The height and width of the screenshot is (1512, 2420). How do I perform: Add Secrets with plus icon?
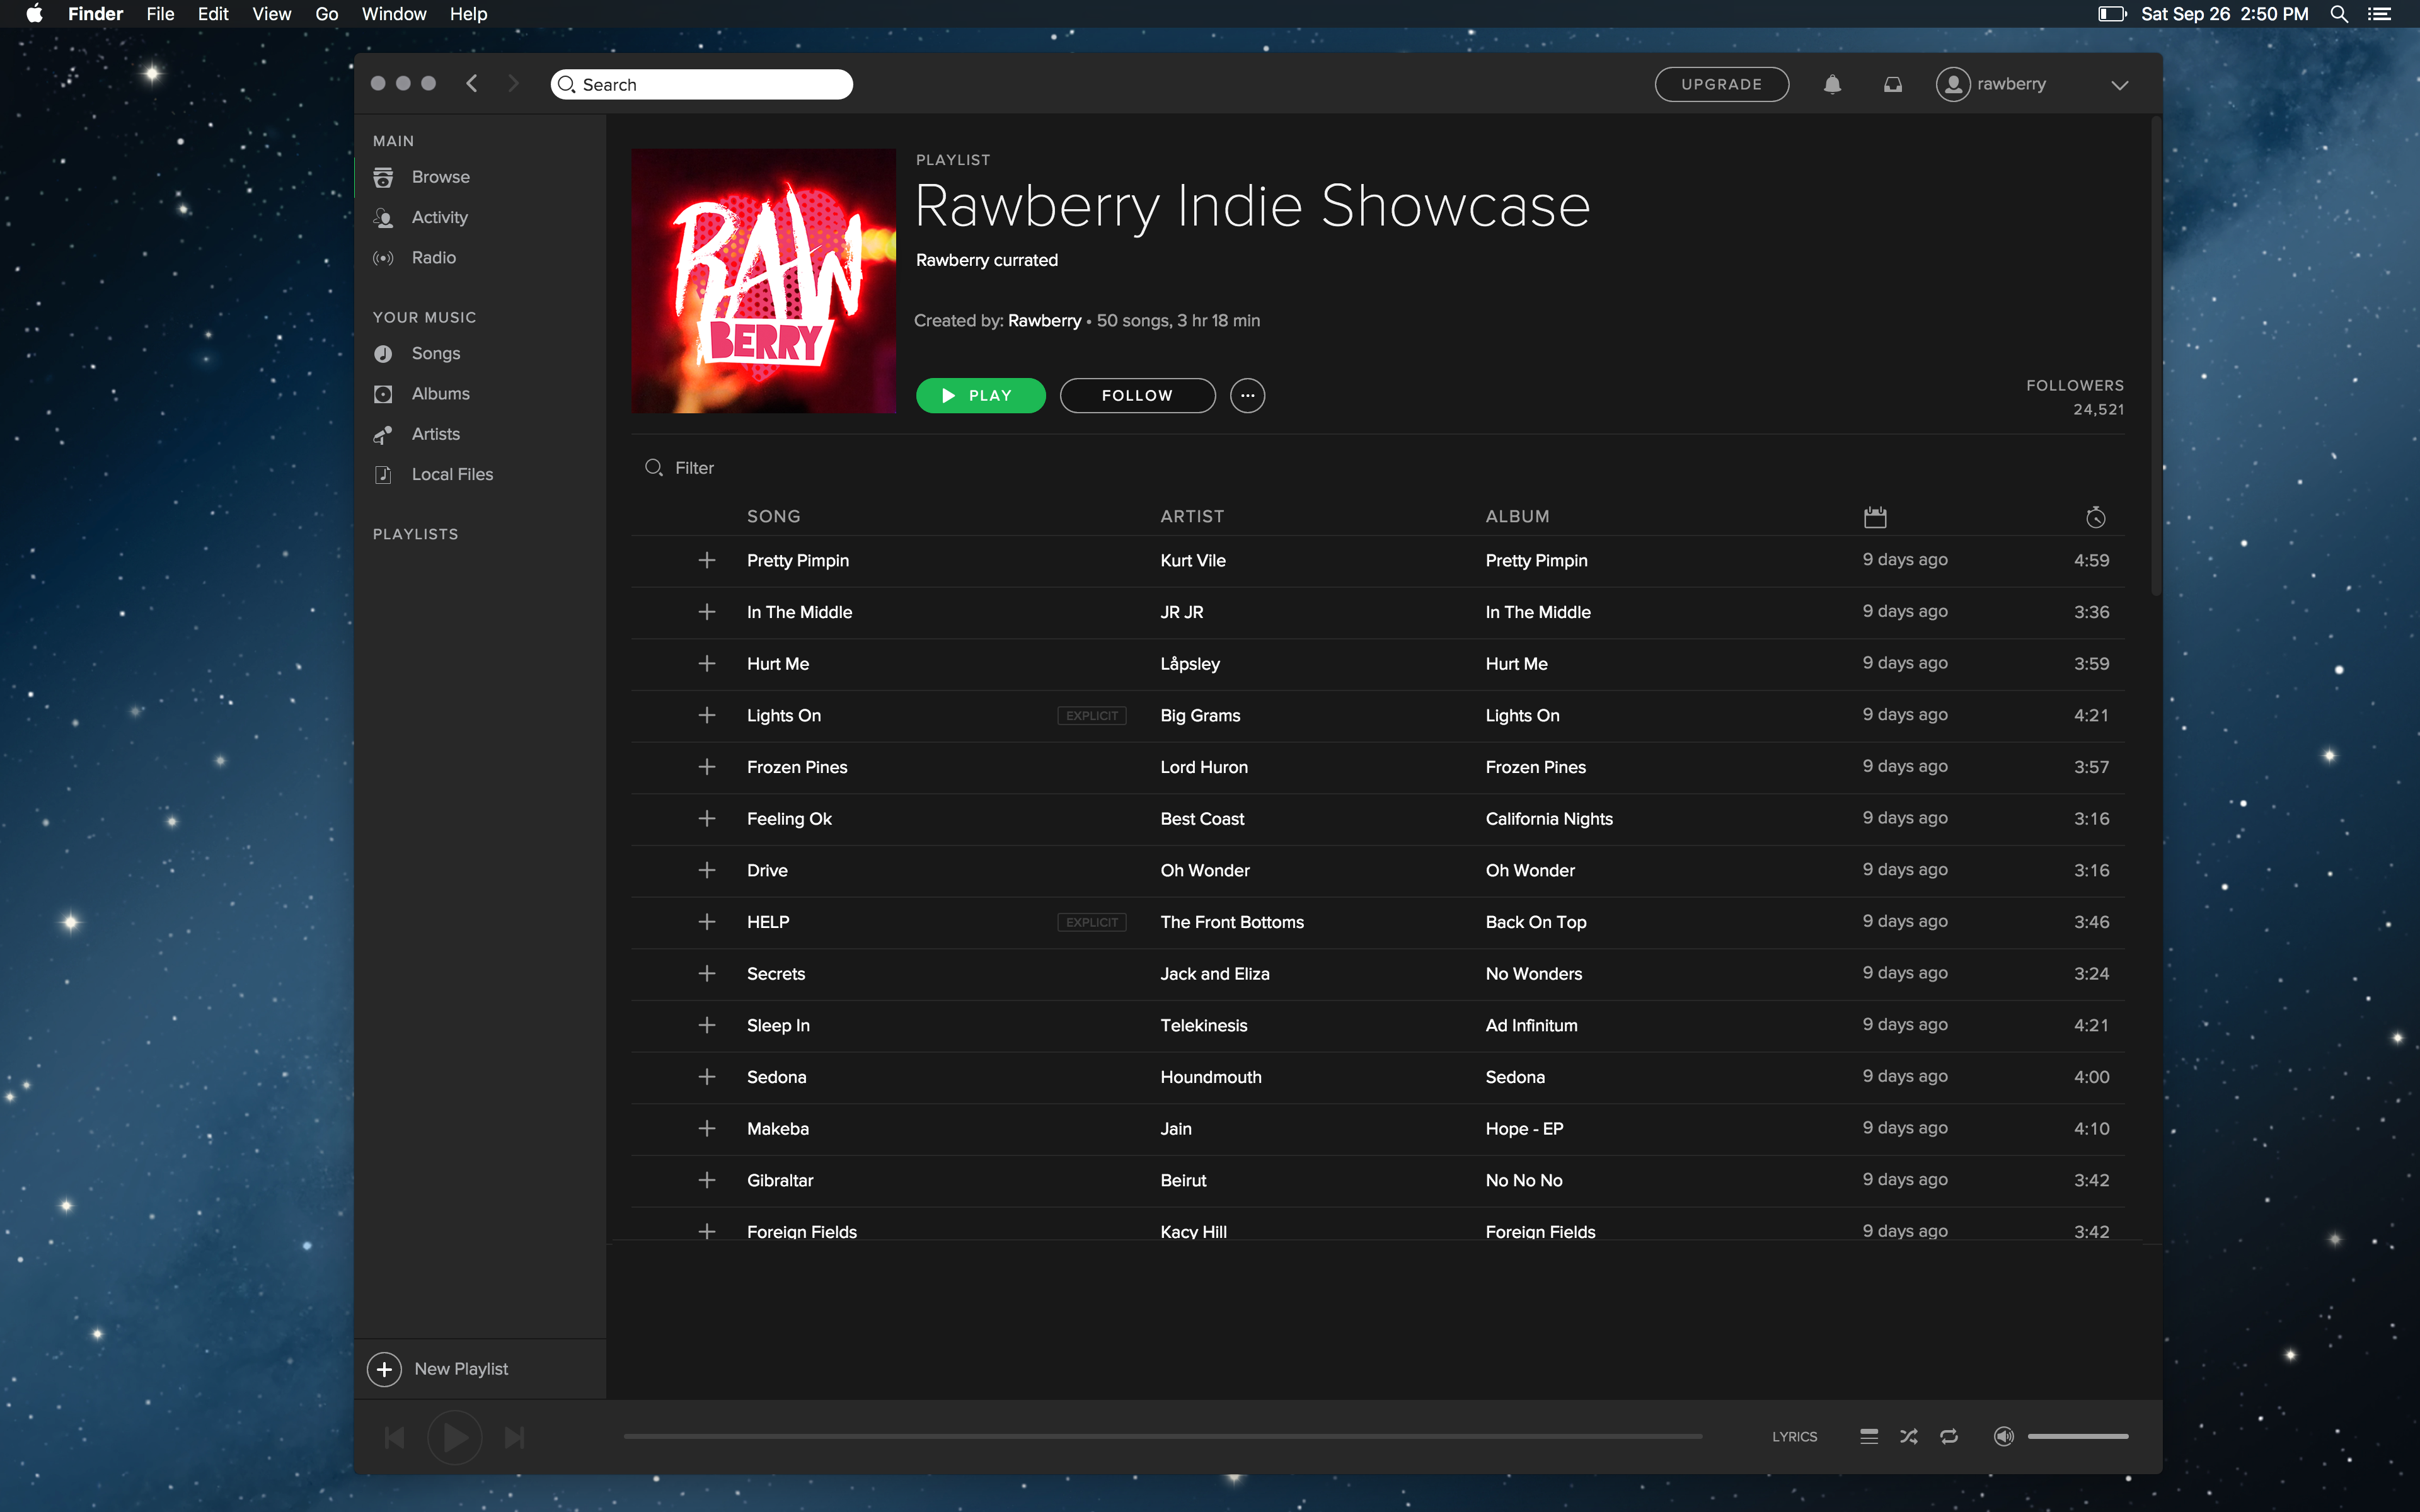click(707, 973)
